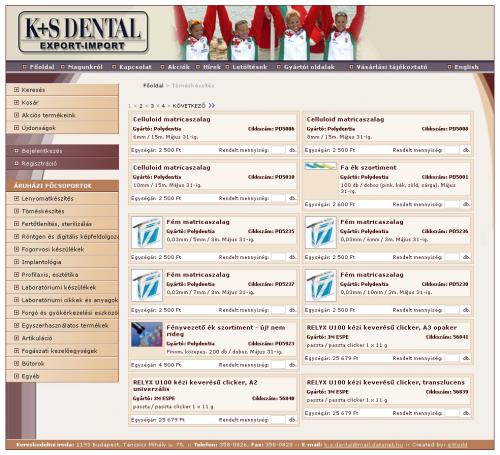Open the Fényvezető ék szortiment product thumbnail
The image size is (500, 455).
[x=147, y=334]
